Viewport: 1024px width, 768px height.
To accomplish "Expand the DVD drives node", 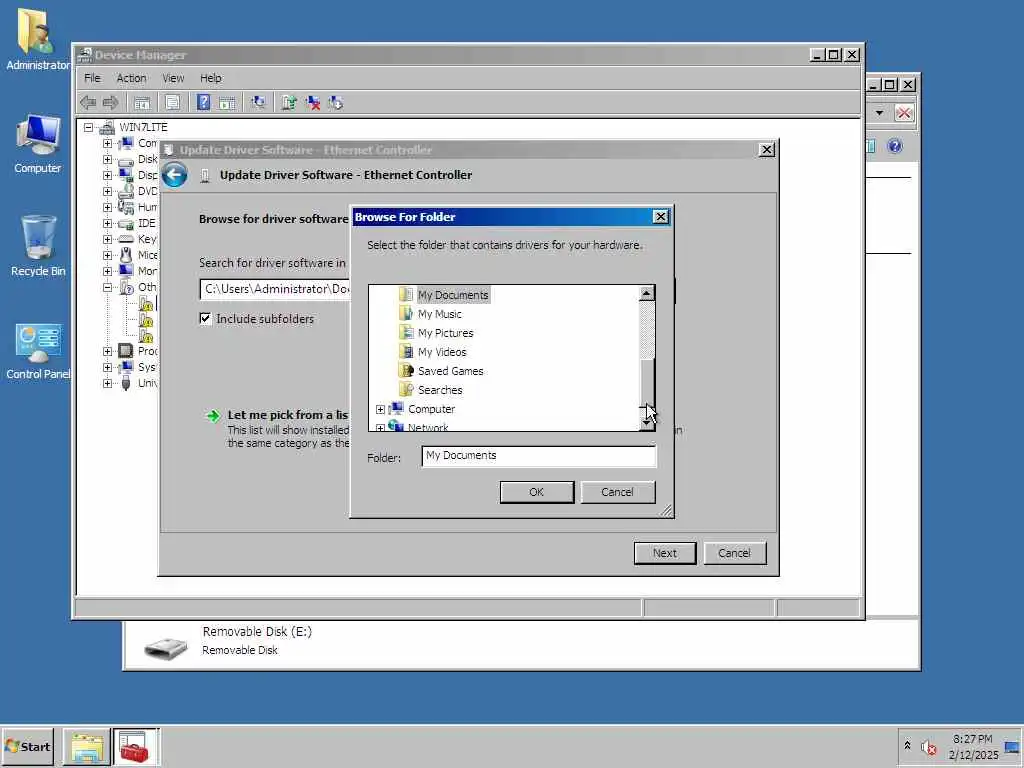I will click(x=107, y=191).
